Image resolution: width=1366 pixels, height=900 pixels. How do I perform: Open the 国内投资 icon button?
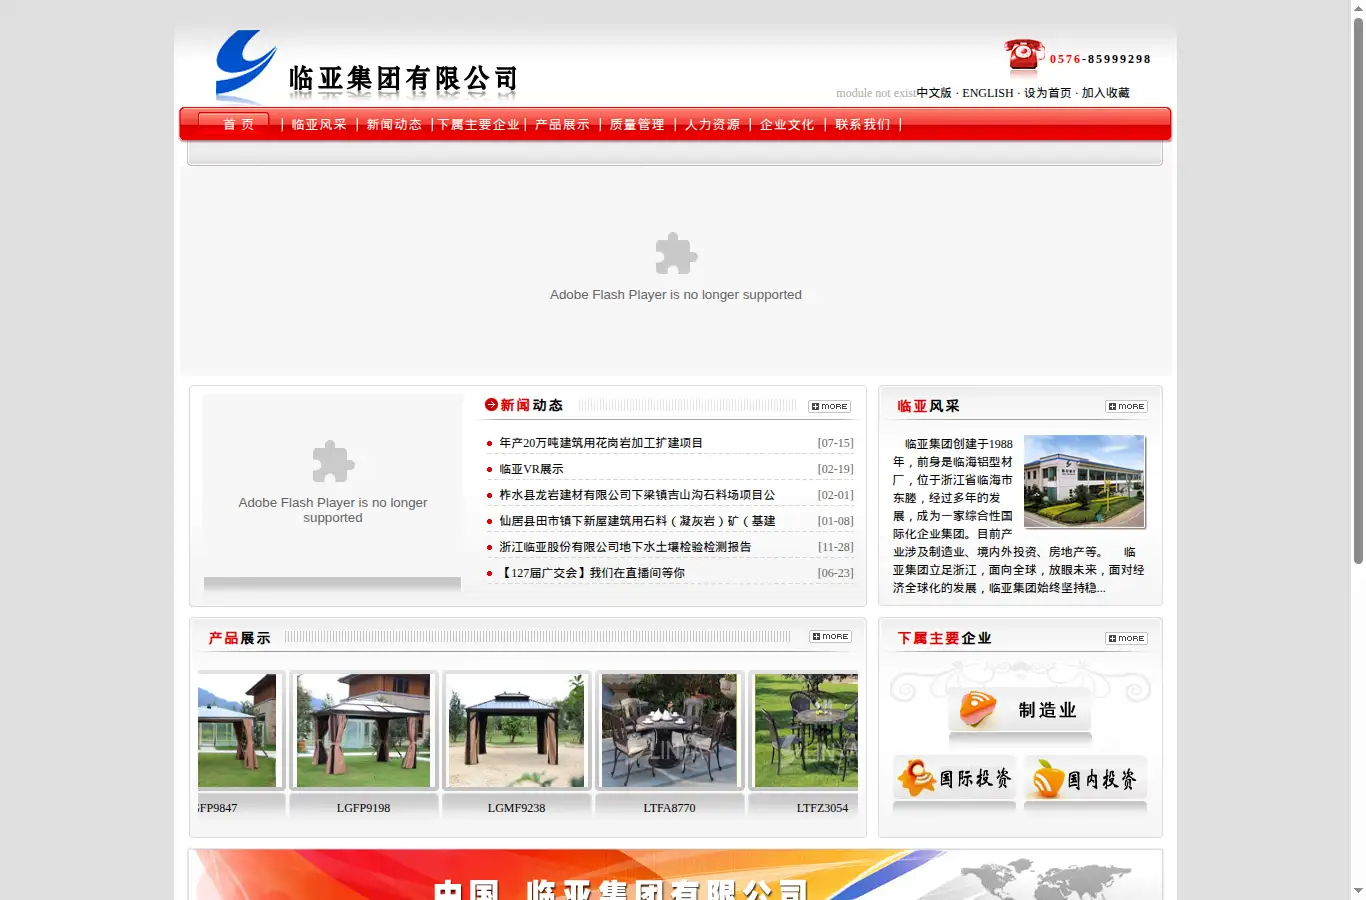point(1085,778)
